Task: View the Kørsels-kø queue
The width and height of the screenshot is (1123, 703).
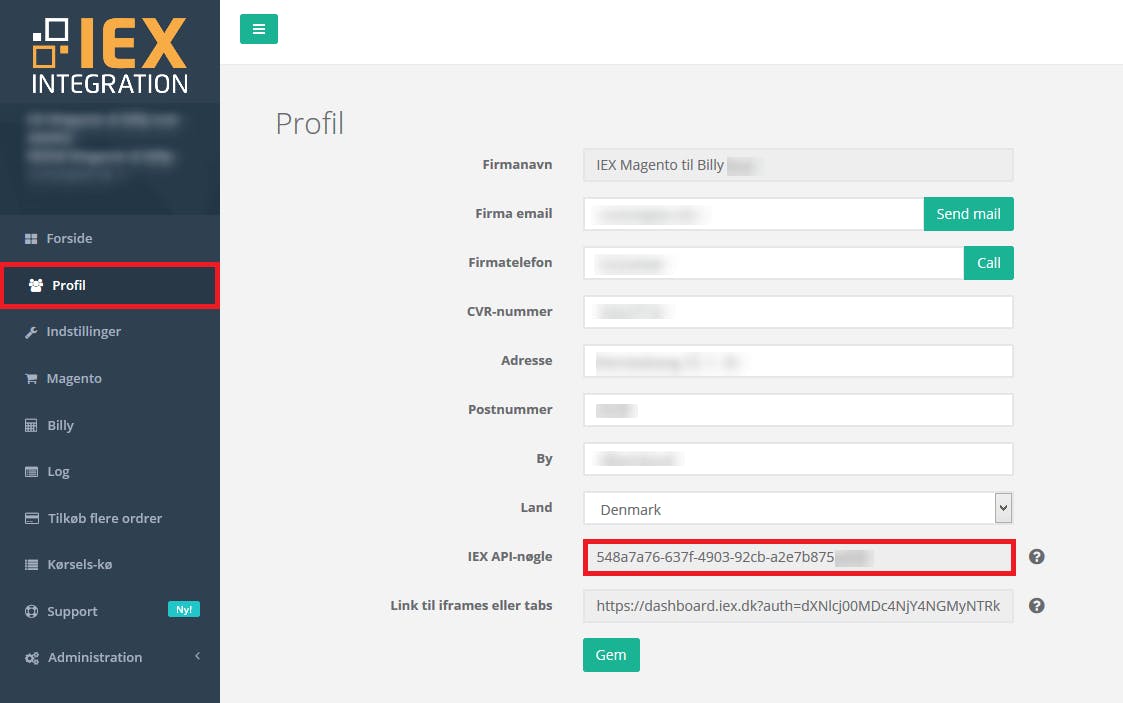Action: [110, 565]
